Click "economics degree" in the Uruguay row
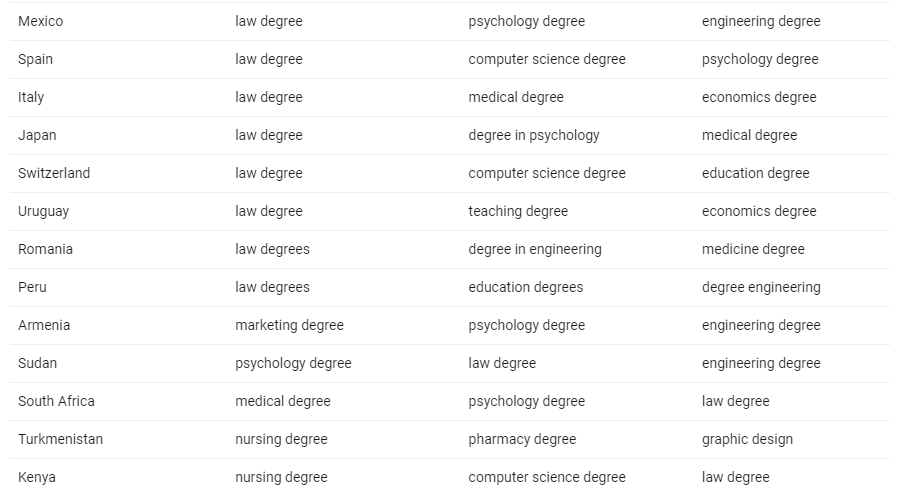The height and width of the screenshot is (489, 905). [x=759, y=211]
